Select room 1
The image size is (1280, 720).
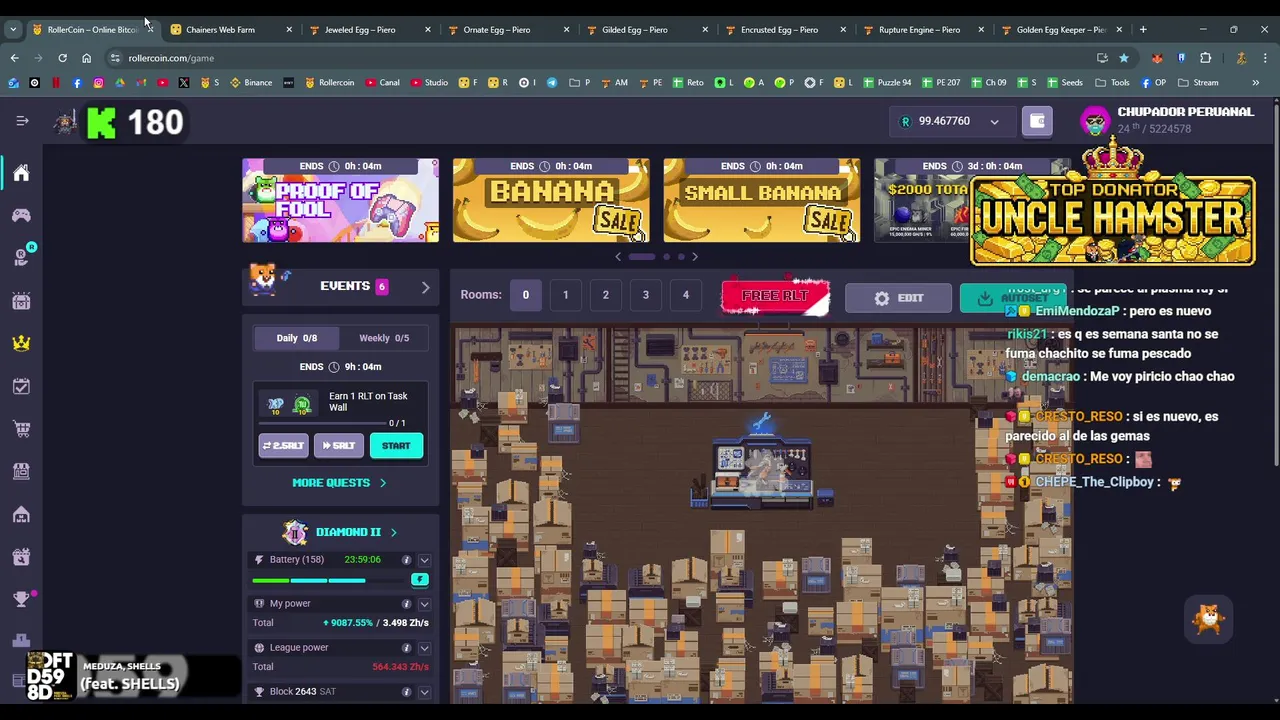coord(565,295)
